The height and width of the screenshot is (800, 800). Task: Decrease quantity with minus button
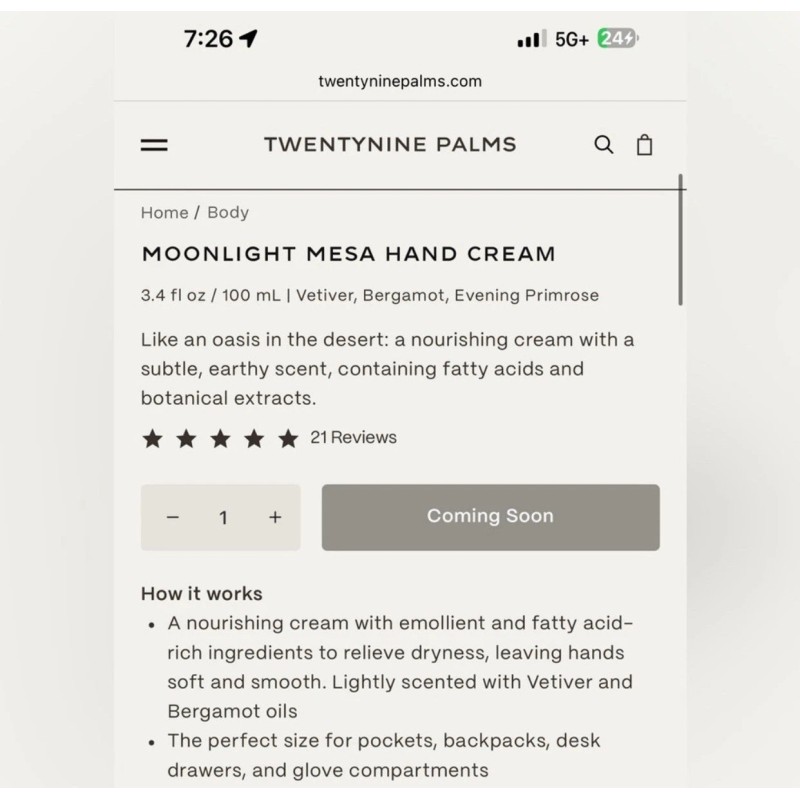coord(173,517)
